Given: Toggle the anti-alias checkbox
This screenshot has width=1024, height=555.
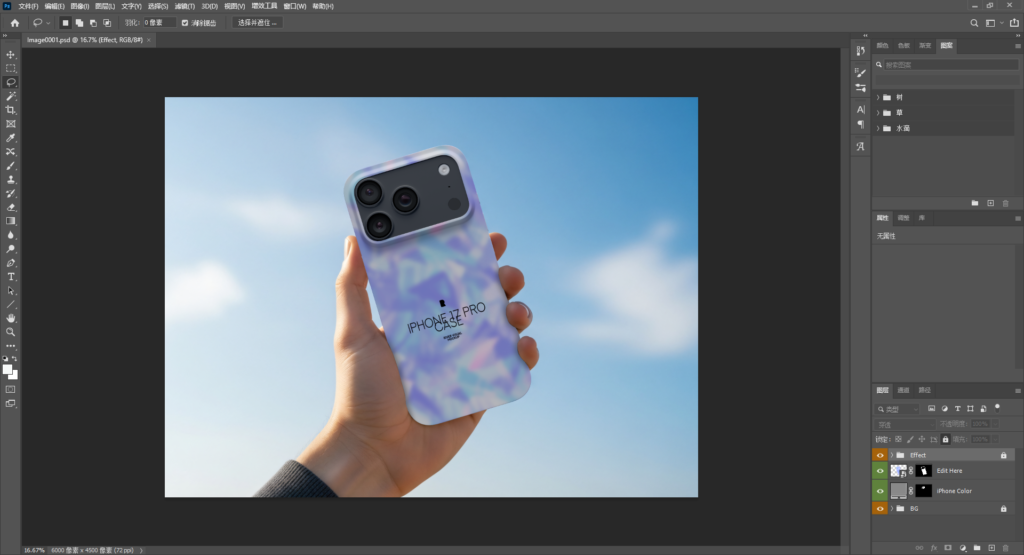Looking at the screenshot, I should [185, 23].
